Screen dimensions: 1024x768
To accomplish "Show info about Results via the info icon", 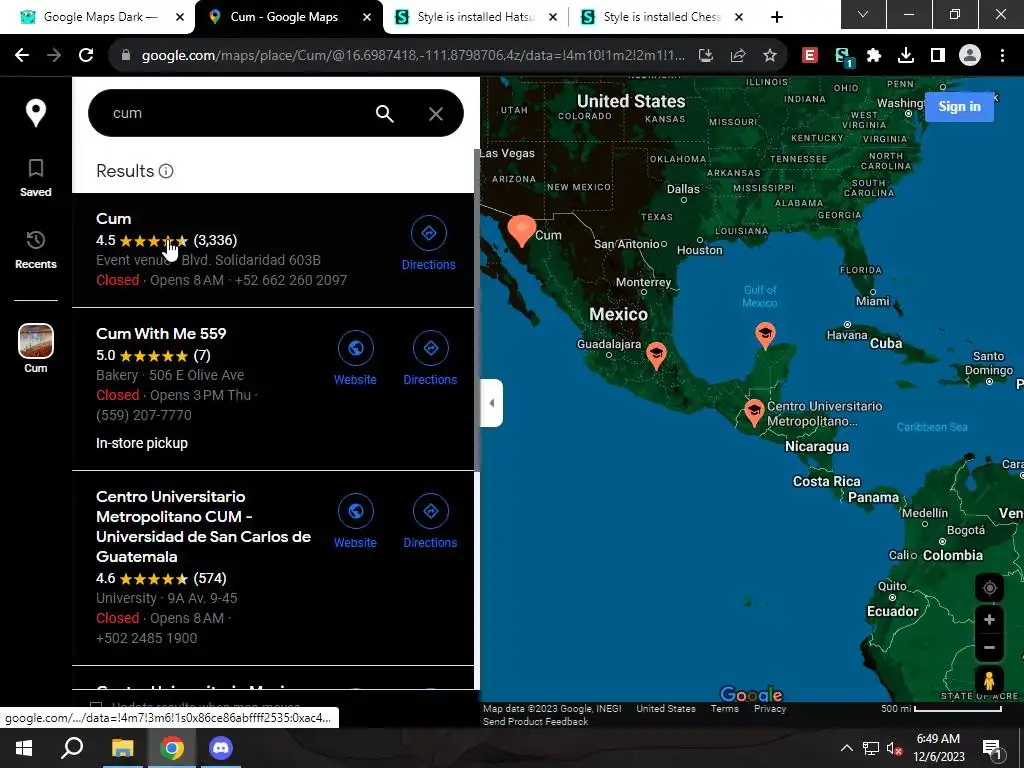I will point(167,171).
